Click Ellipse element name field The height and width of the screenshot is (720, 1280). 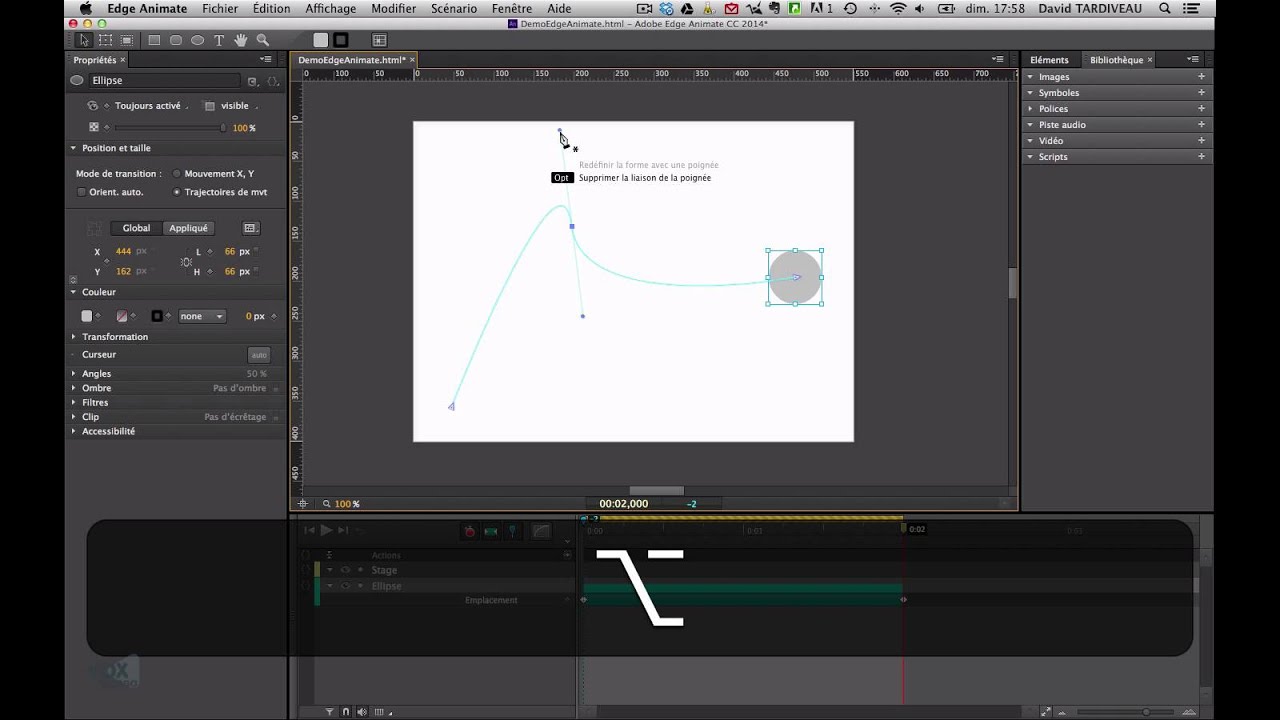[x=165, y=81]
